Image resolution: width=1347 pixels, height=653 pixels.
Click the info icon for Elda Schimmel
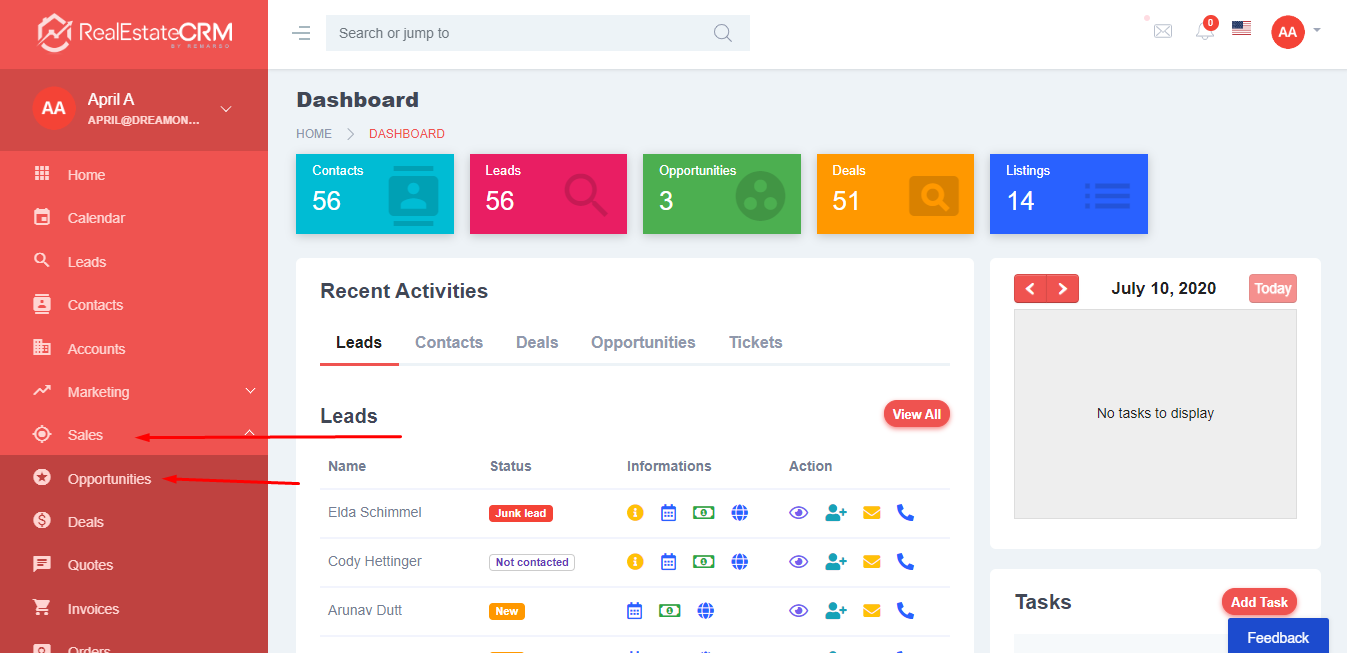635,513
